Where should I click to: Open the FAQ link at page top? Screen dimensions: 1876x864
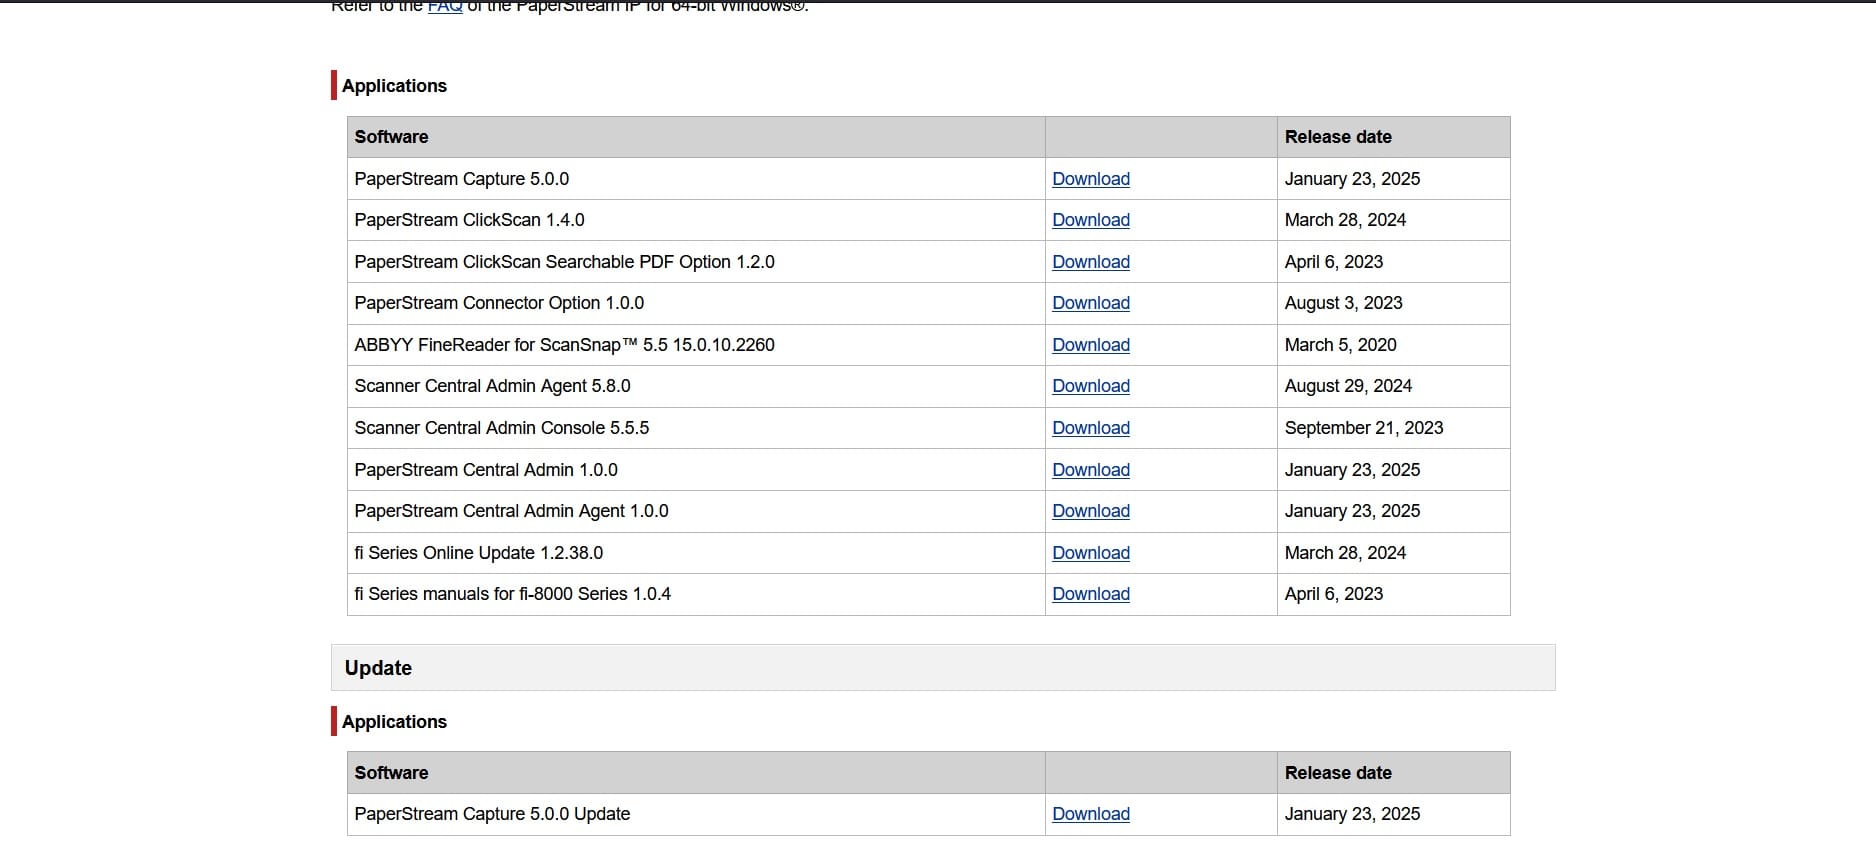point(445,7)
